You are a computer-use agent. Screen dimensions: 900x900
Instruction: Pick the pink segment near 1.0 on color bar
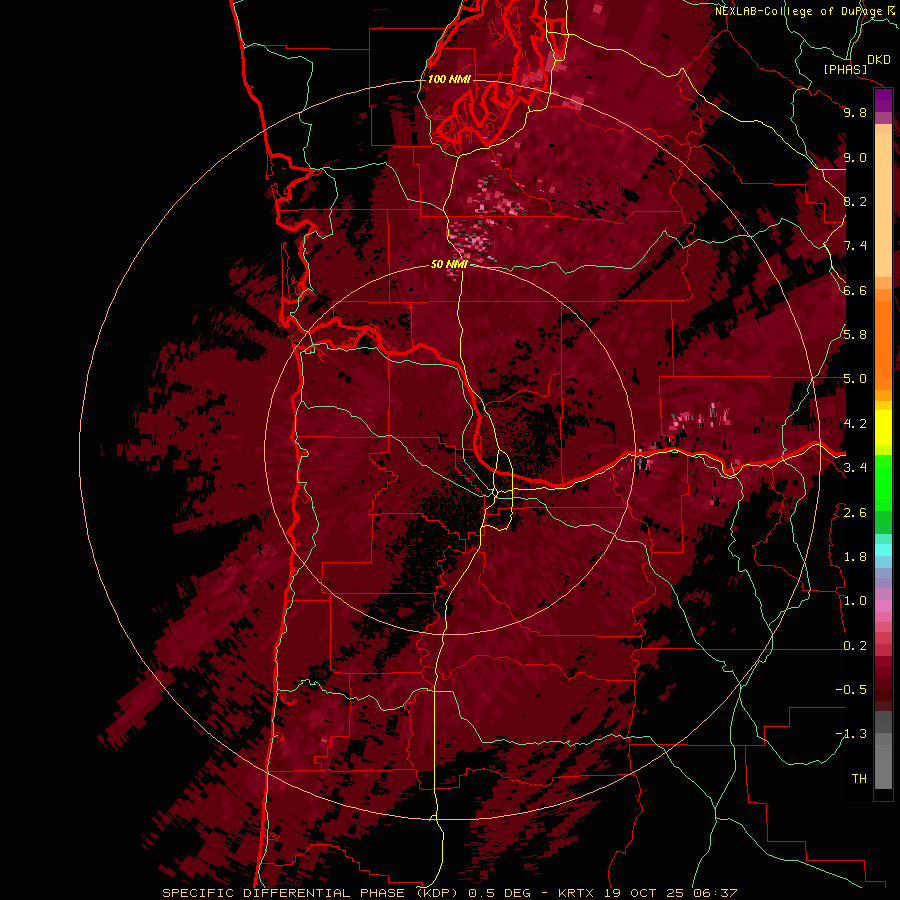(x=883, y=606)
